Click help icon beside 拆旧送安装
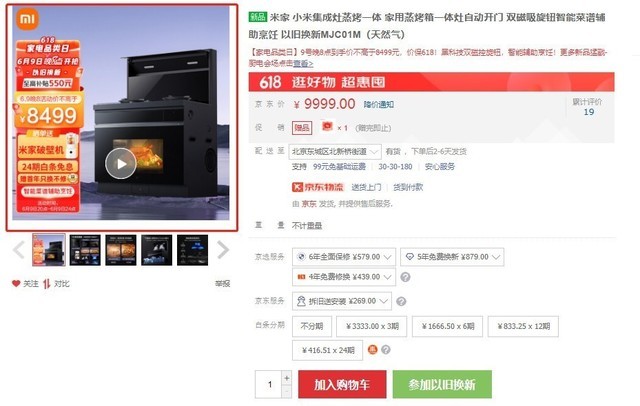This screenshot has width=640, height=406. click(401, 301)
